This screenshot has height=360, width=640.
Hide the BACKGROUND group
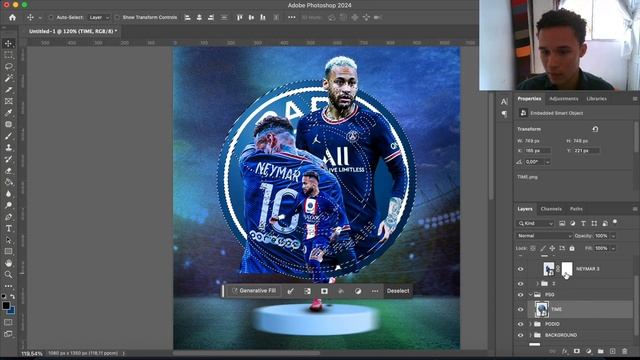click(520, 335)
